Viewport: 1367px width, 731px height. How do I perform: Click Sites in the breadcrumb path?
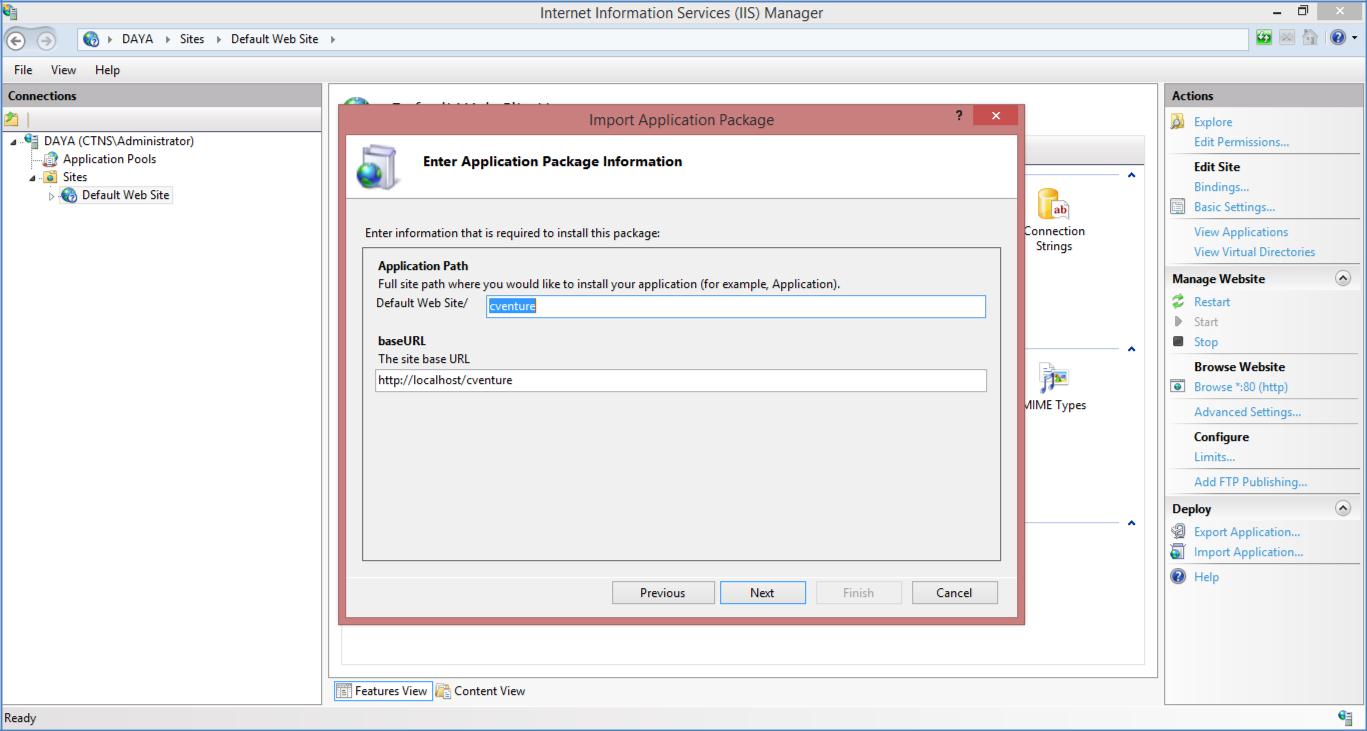(192, 39)
